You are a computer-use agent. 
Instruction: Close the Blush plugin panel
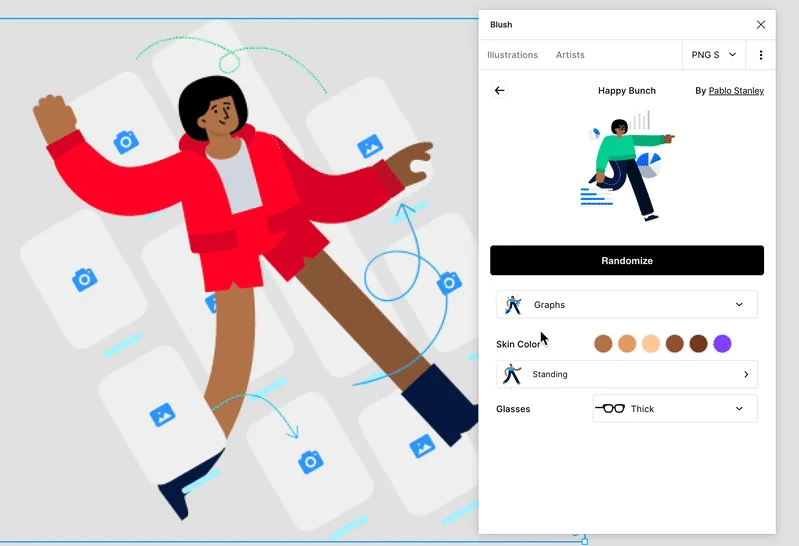click(x=761, y=25)
